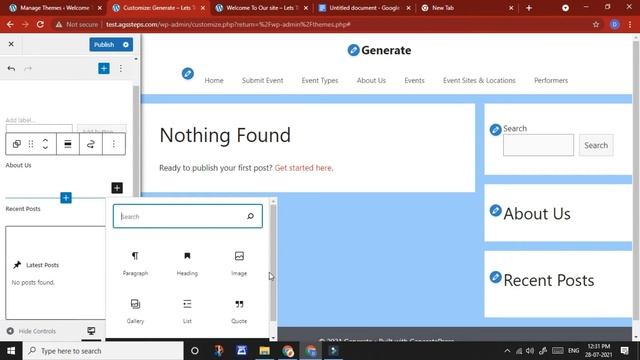Click the move to widget area icon
Viewport: 640px width, 360px height.
[x=91, y=144]
